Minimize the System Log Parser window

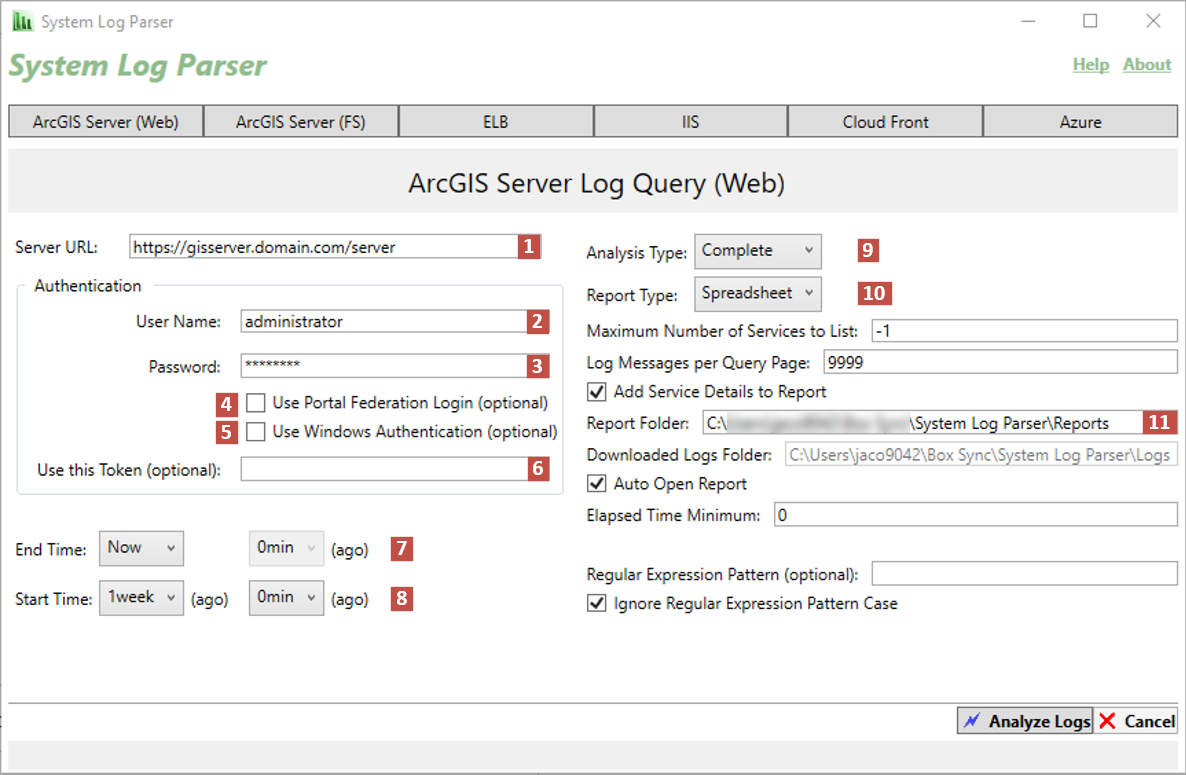point(1028,21)
